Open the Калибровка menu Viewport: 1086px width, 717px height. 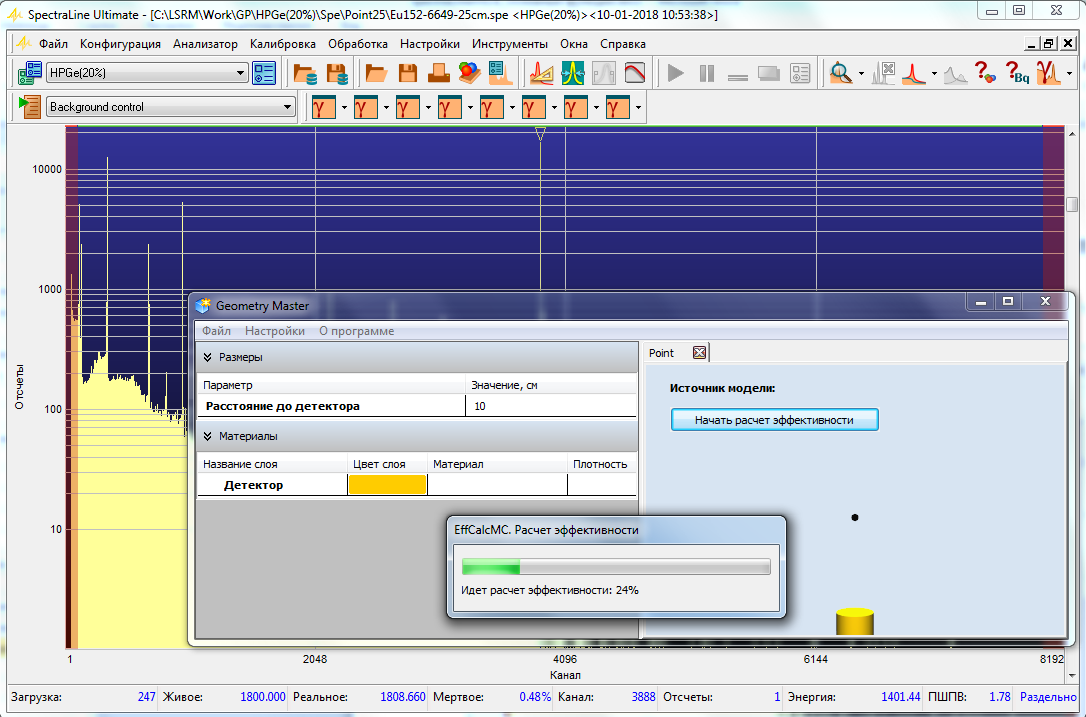[x=283, y=44]
